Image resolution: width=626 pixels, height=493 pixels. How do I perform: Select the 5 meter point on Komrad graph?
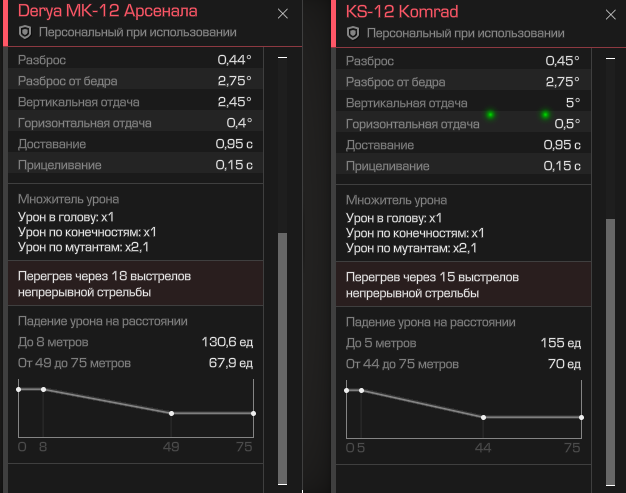(361, 390)
